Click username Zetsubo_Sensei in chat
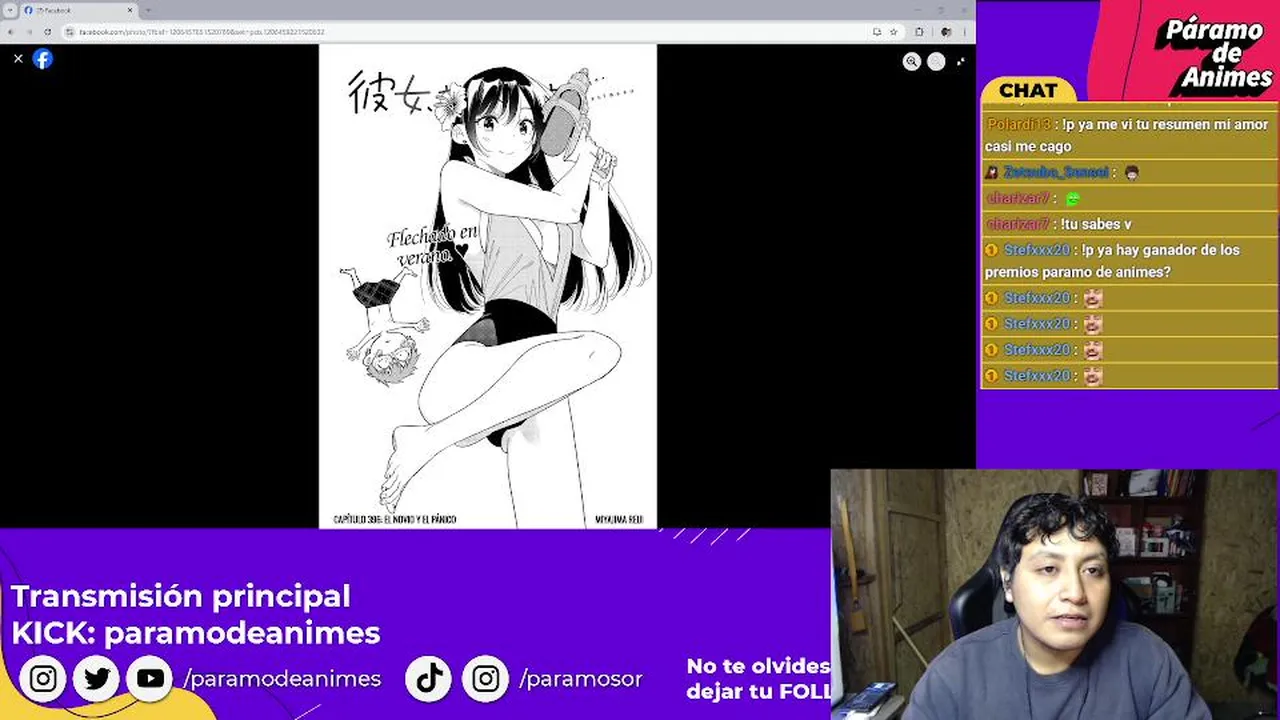This screenshot has height=720, width=1280. 1056,172
